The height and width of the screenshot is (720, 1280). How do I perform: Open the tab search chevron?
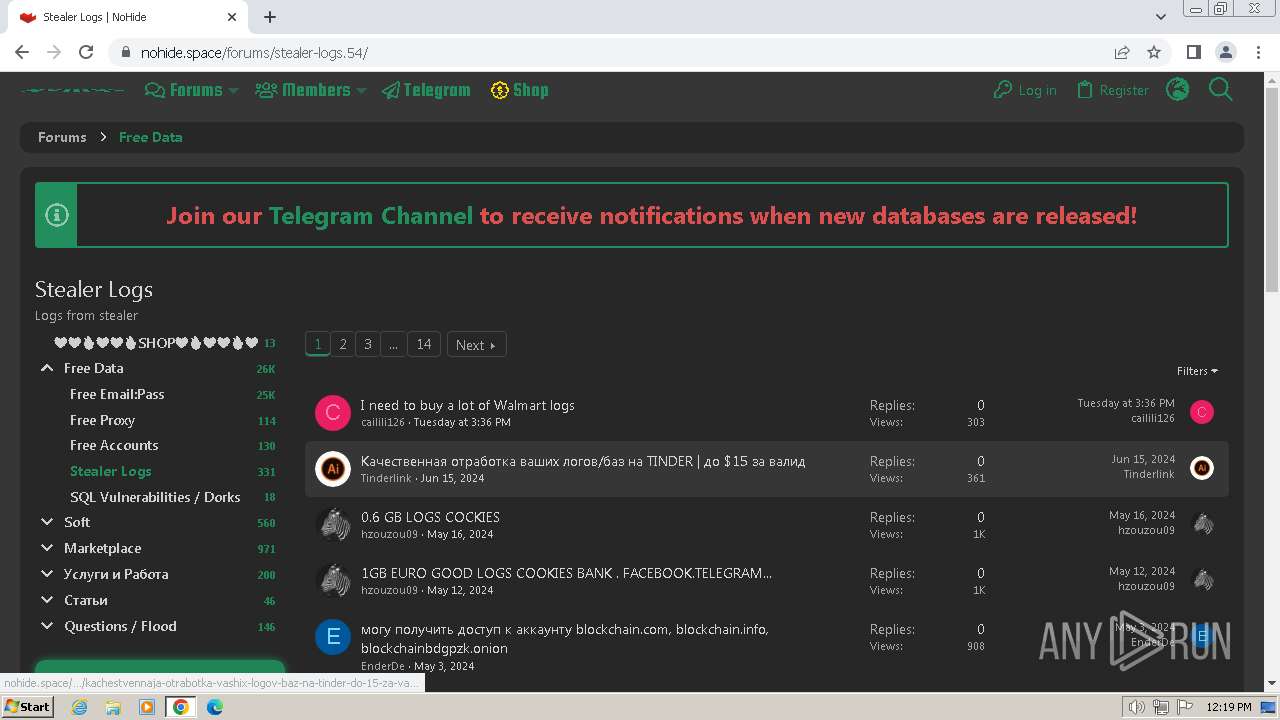(x=1161, y=17)
